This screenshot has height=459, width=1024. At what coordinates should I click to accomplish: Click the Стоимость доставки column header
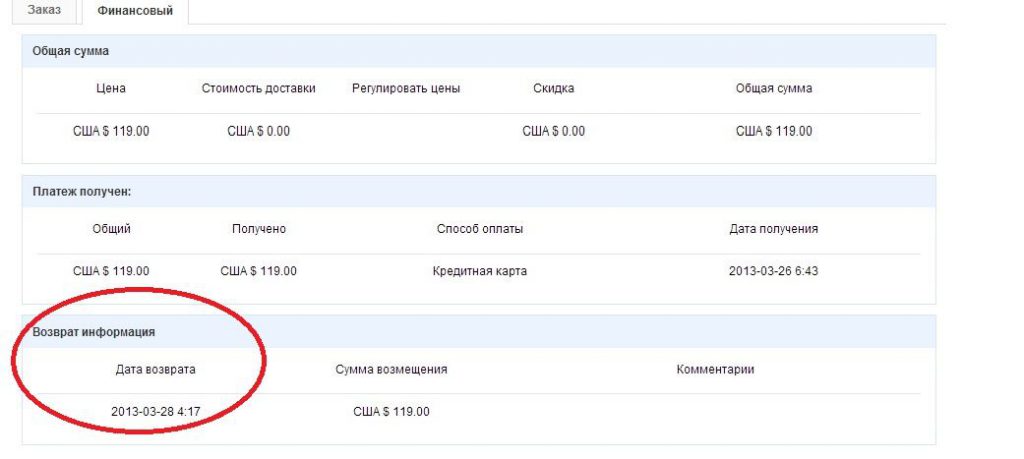pos(259,88)
